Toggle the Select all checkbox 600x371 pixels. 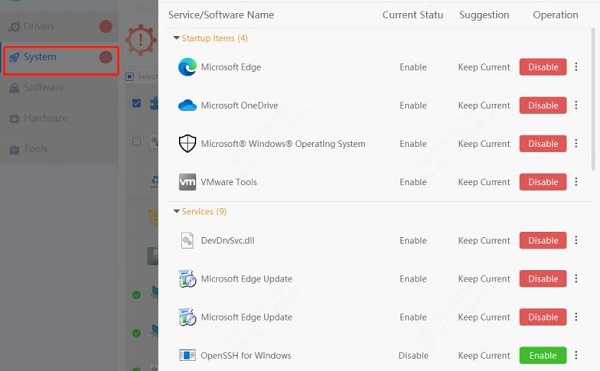pyautogui.click(x=129, y=77)
